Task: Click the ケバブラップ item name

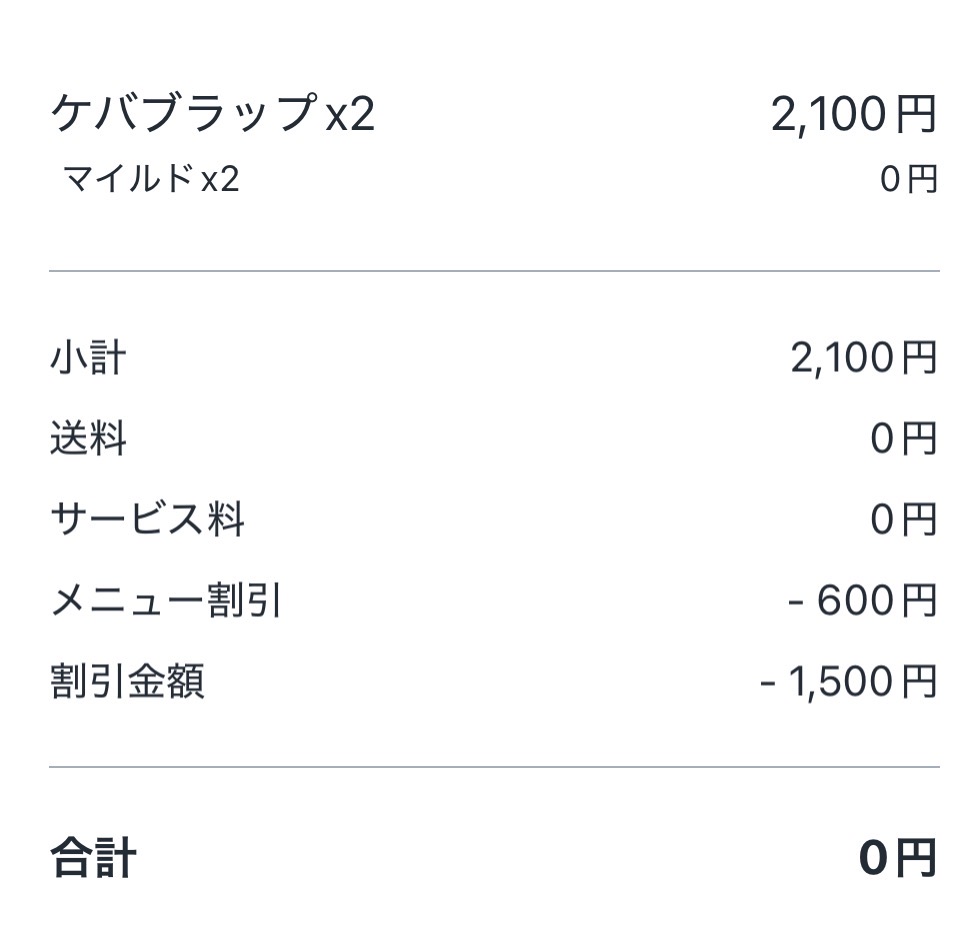Action: (184, 115)
